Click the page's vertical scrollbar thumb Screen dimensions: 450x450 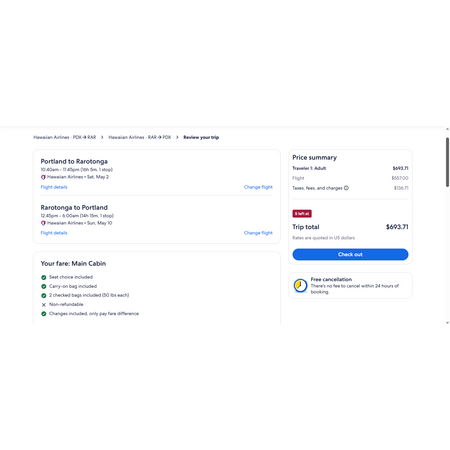tap(447, 162)
